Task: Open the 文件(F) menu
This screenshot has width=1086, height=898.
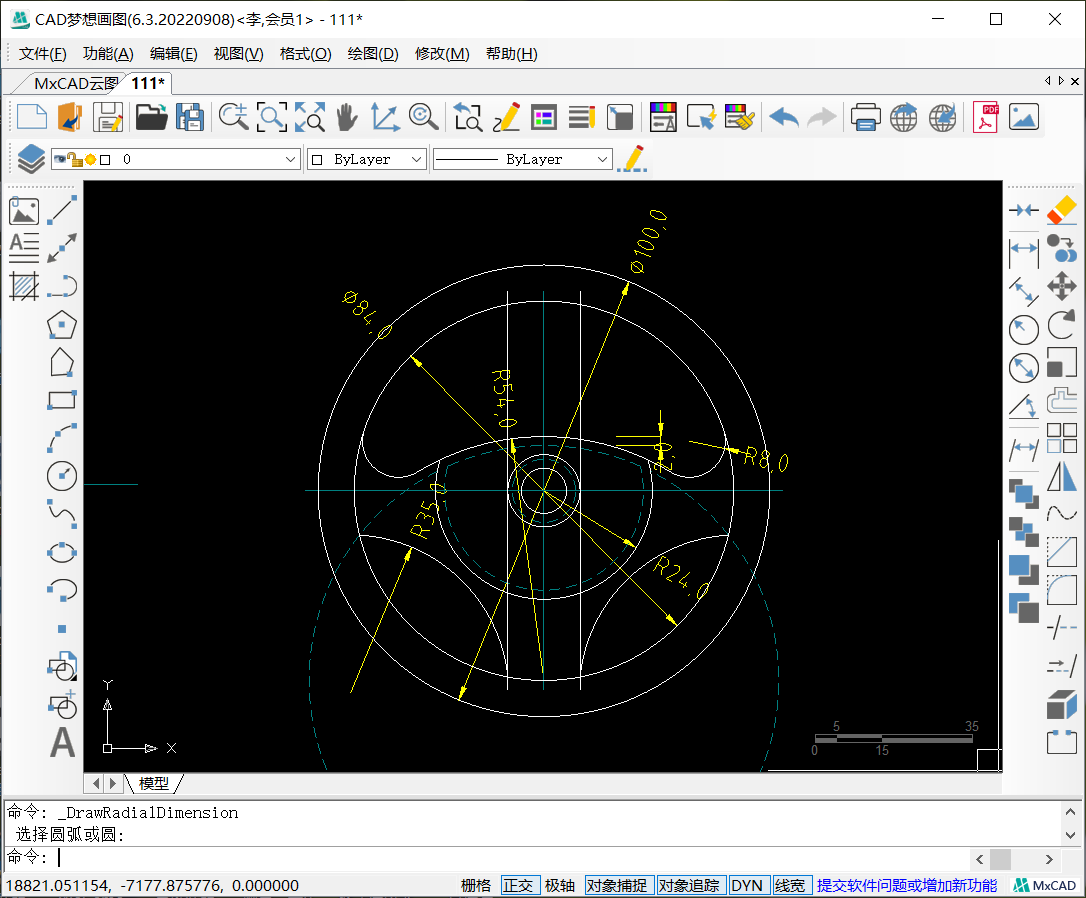Action: coord(42,54)
